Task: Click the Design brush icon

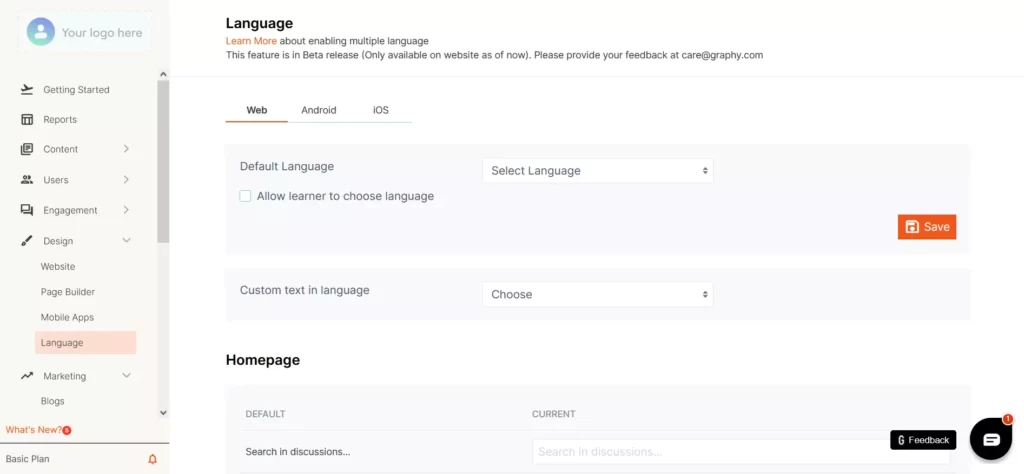Action: (27, 241)
